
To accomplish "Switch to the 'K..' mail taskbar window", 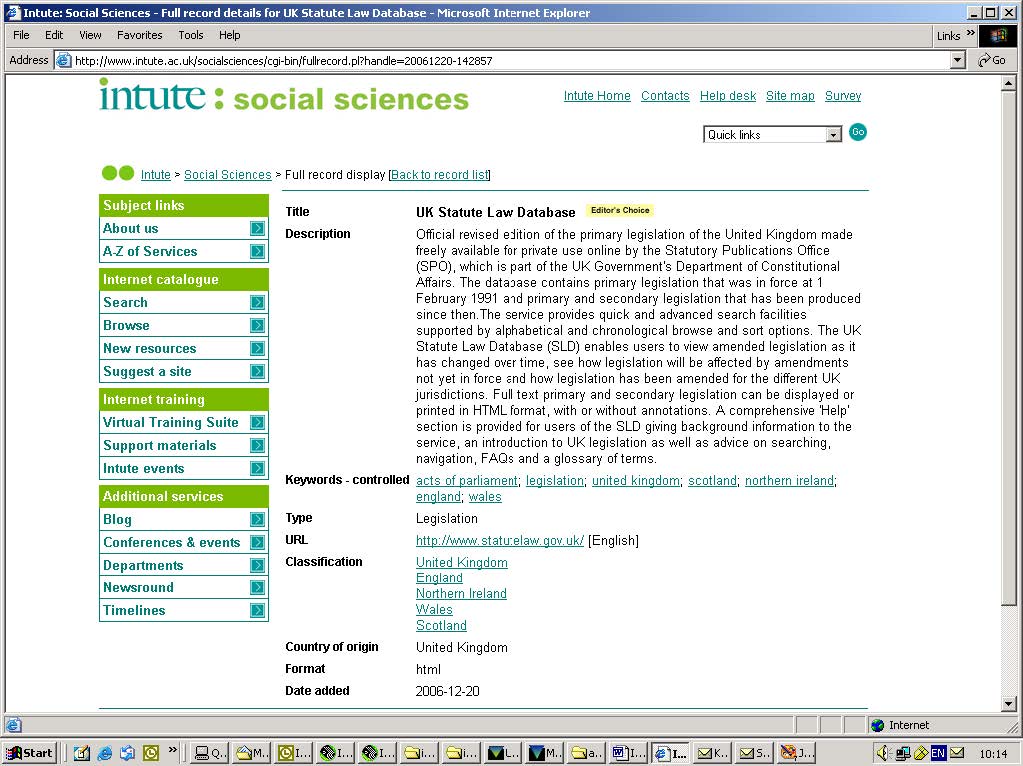I will pyautogui.click(x=712, y=753).
